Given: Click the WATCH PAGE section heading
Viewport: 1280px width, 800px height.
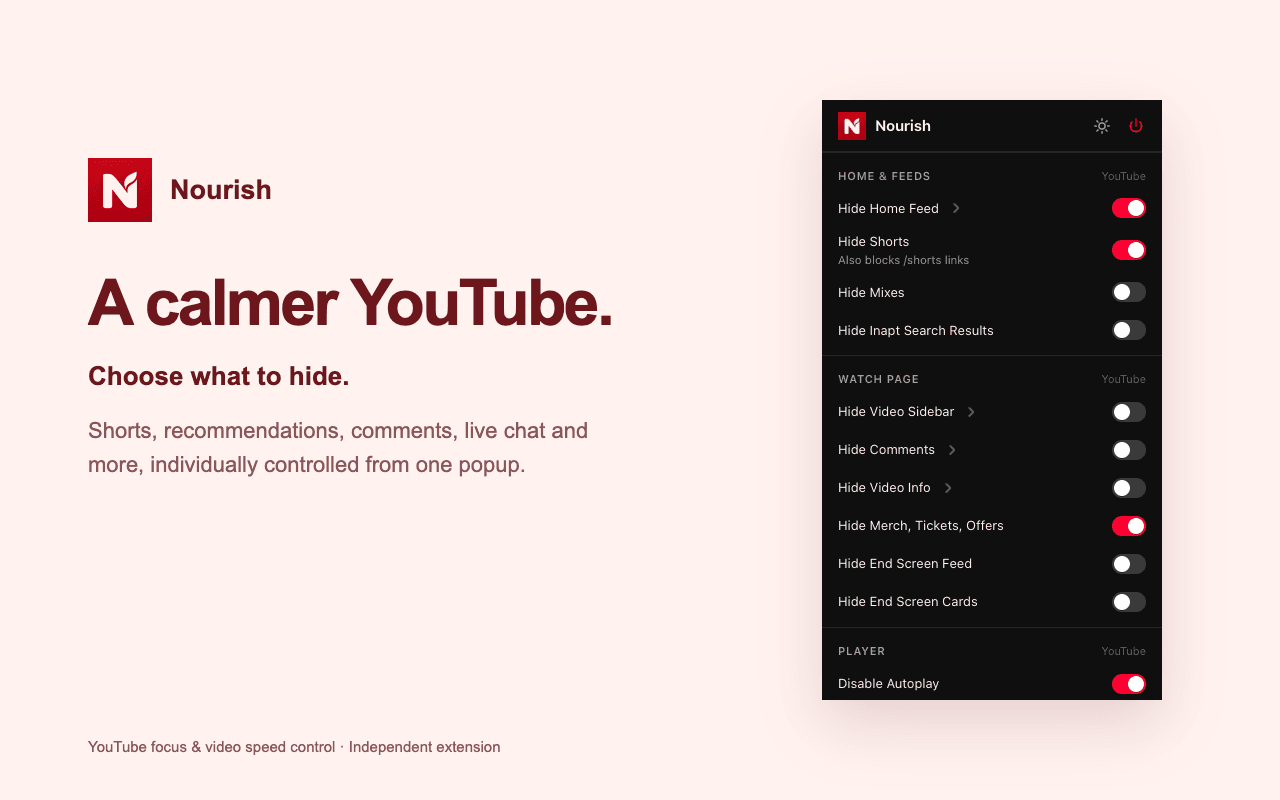Looking at the screenshot, I should (x=878, y=379).
